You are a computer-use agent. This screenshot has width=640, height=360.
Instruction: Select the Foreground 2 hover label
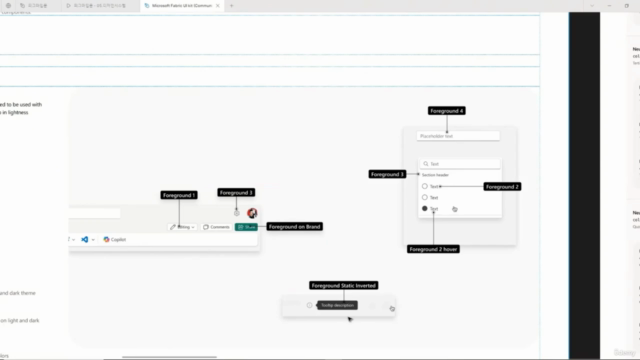433,249
